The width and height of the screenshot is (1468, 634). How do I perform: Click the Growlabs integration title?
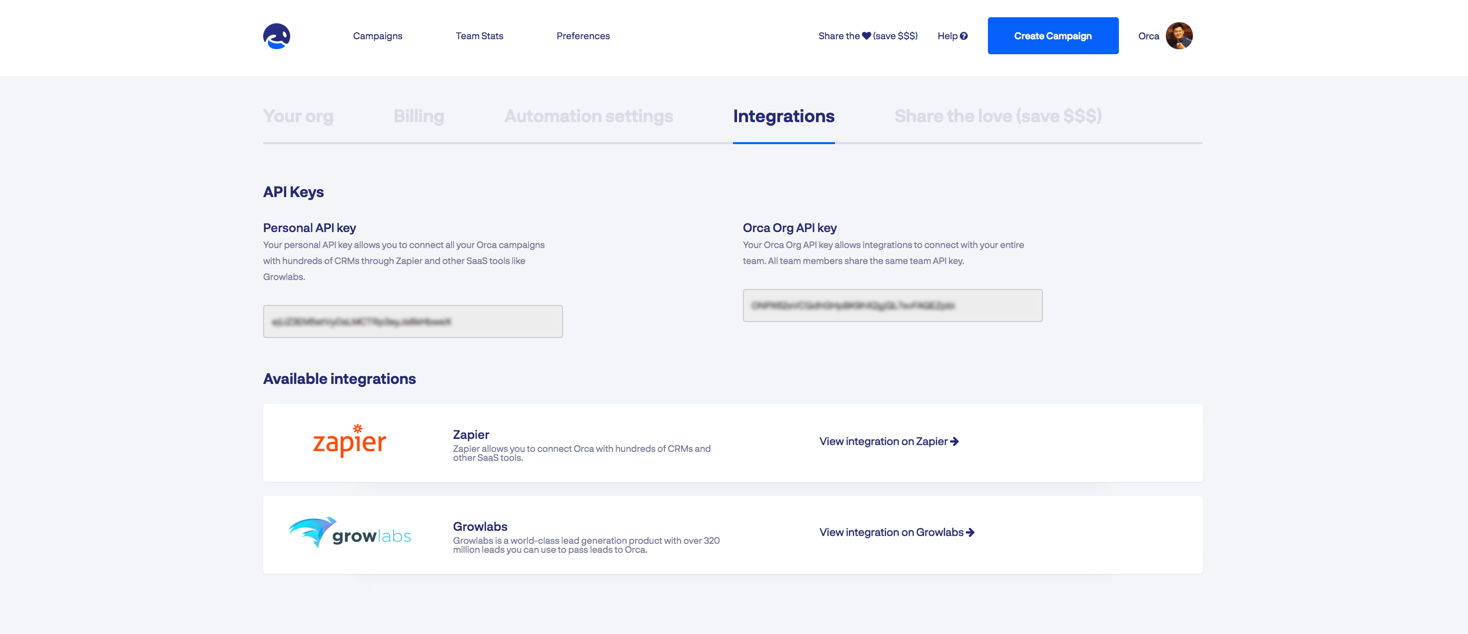pyautogui.click(x=480, y=526)
